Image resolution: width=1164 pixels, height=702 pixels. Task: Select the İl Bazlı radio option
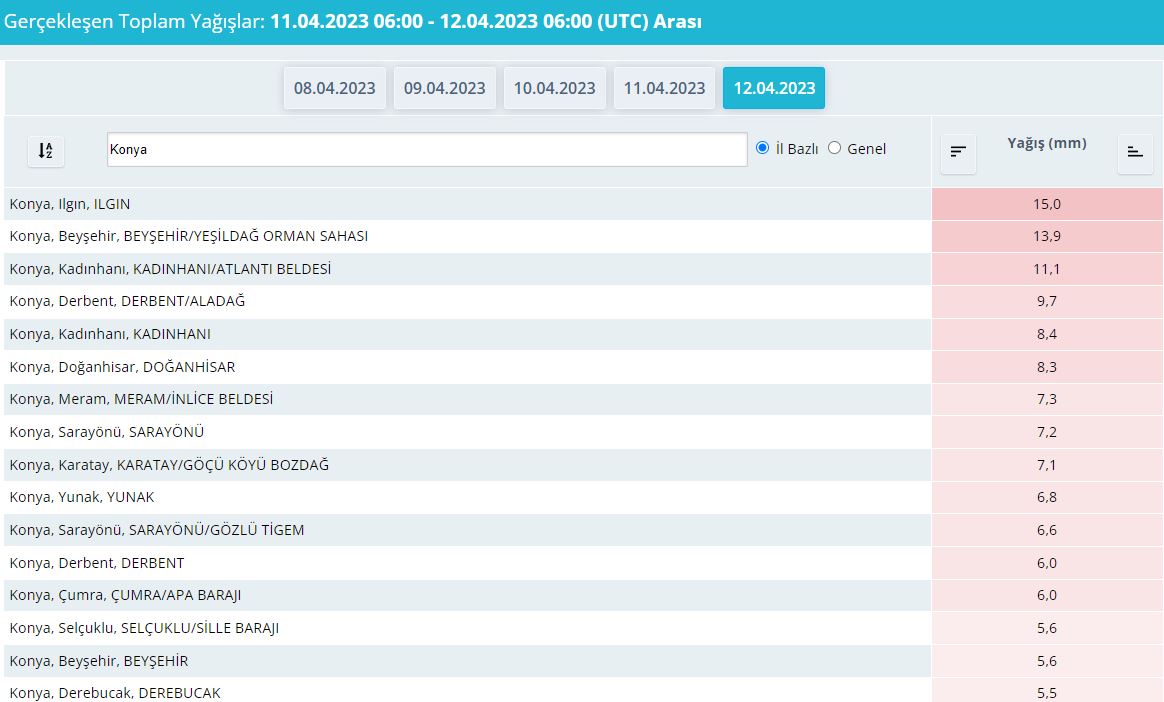tap(763, 148)
